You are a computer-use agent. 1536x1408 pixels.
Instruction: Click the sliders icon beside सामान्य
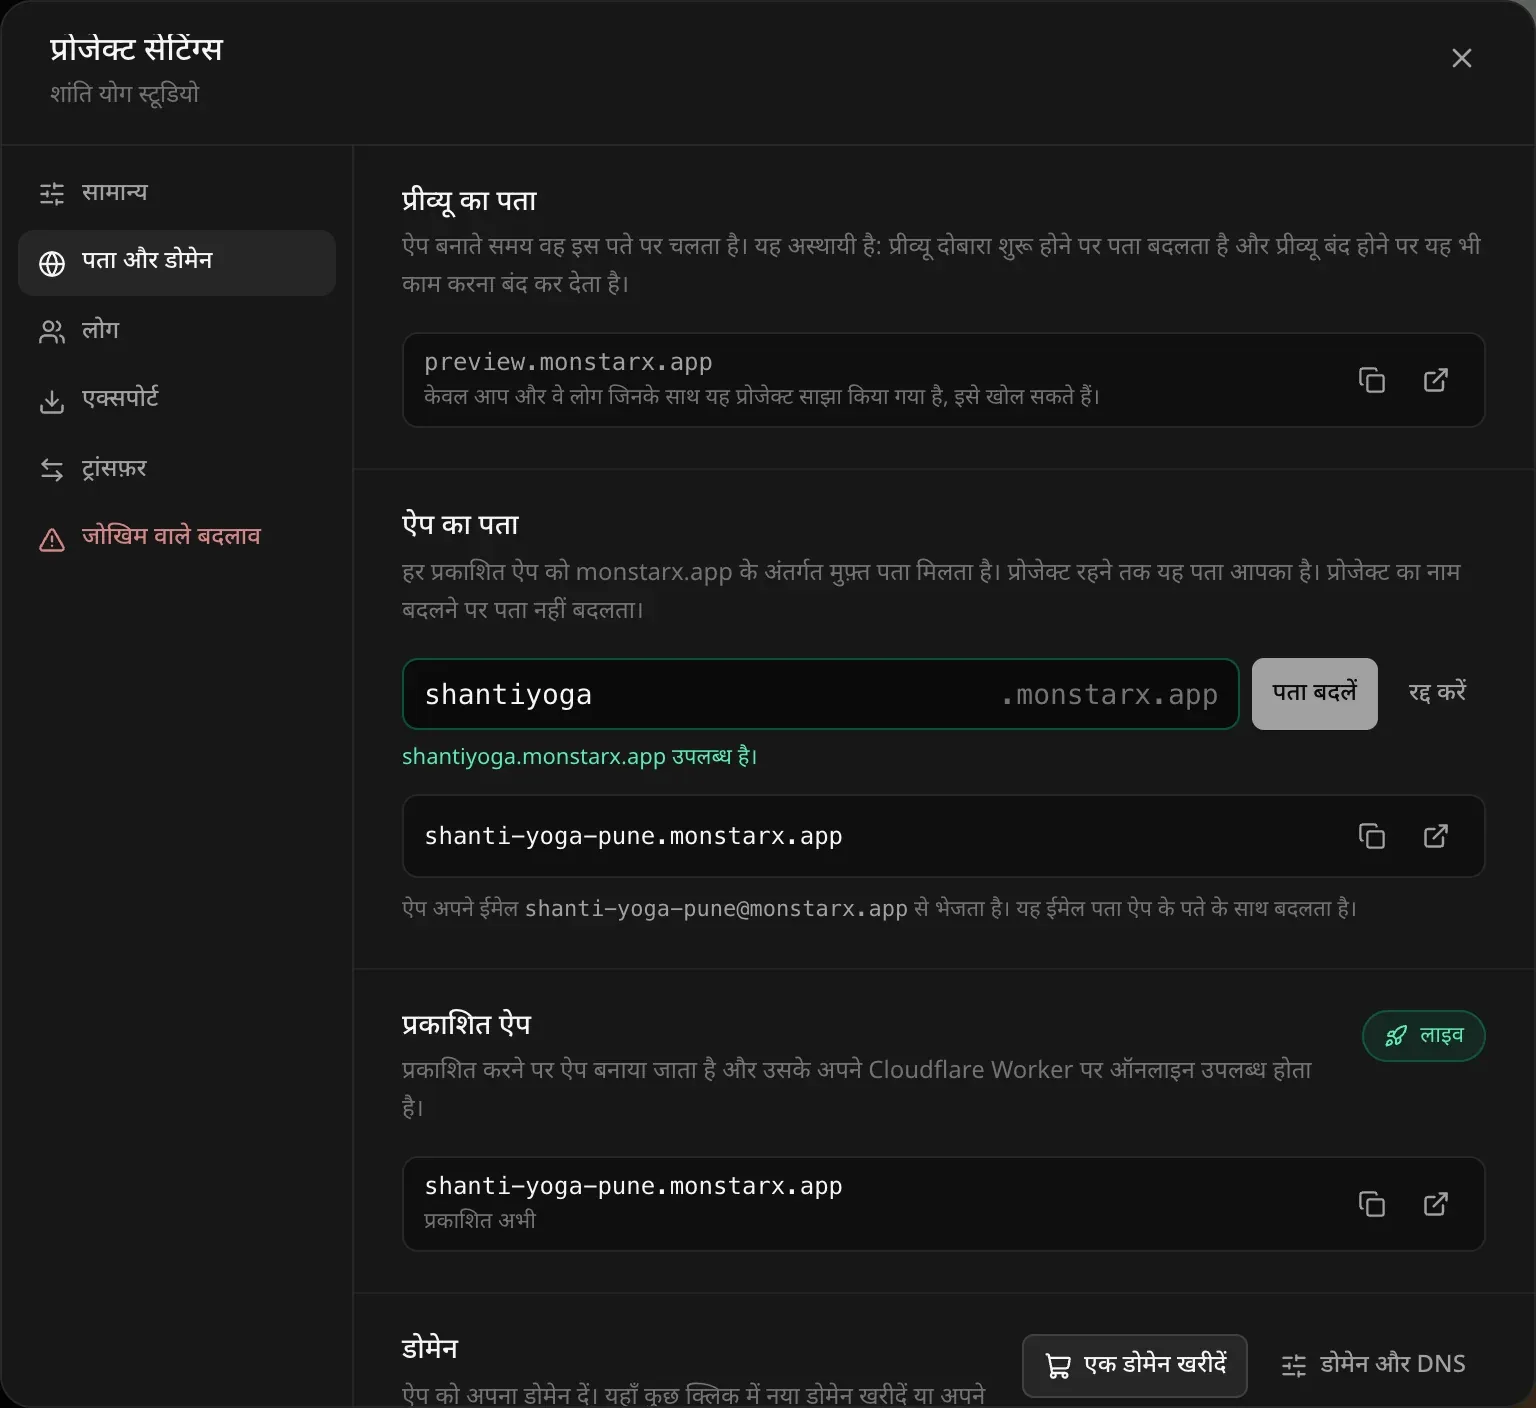pos(52,193)
